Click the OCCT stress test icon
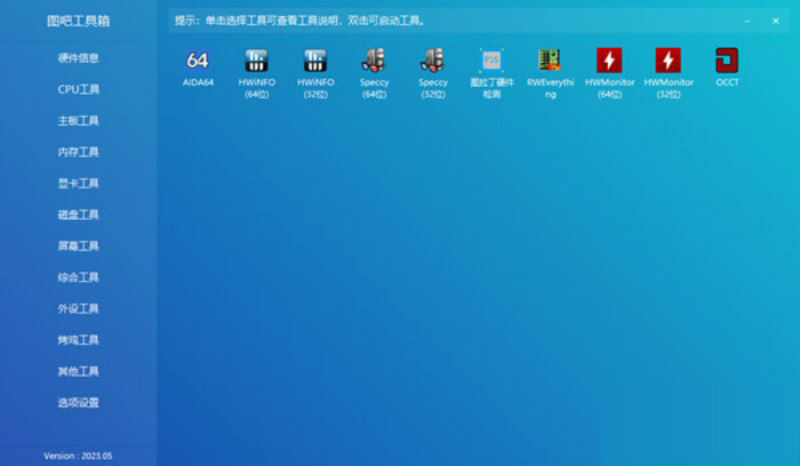This screenshot has width=800, height=466. click(727, 61)
